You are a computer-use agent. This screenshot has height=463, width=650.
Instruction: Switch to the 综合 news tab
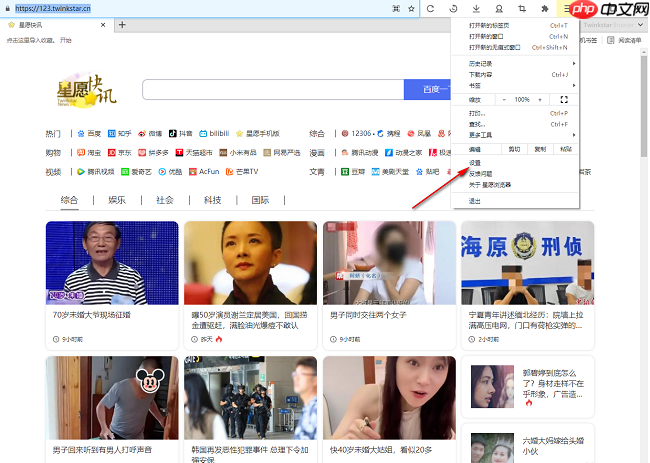[x=69, y=200]
